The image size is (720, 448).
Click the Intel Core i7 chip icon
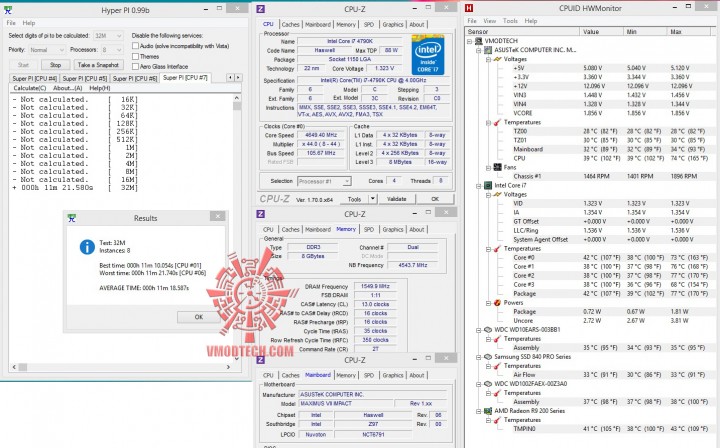(x=488, y=185)
